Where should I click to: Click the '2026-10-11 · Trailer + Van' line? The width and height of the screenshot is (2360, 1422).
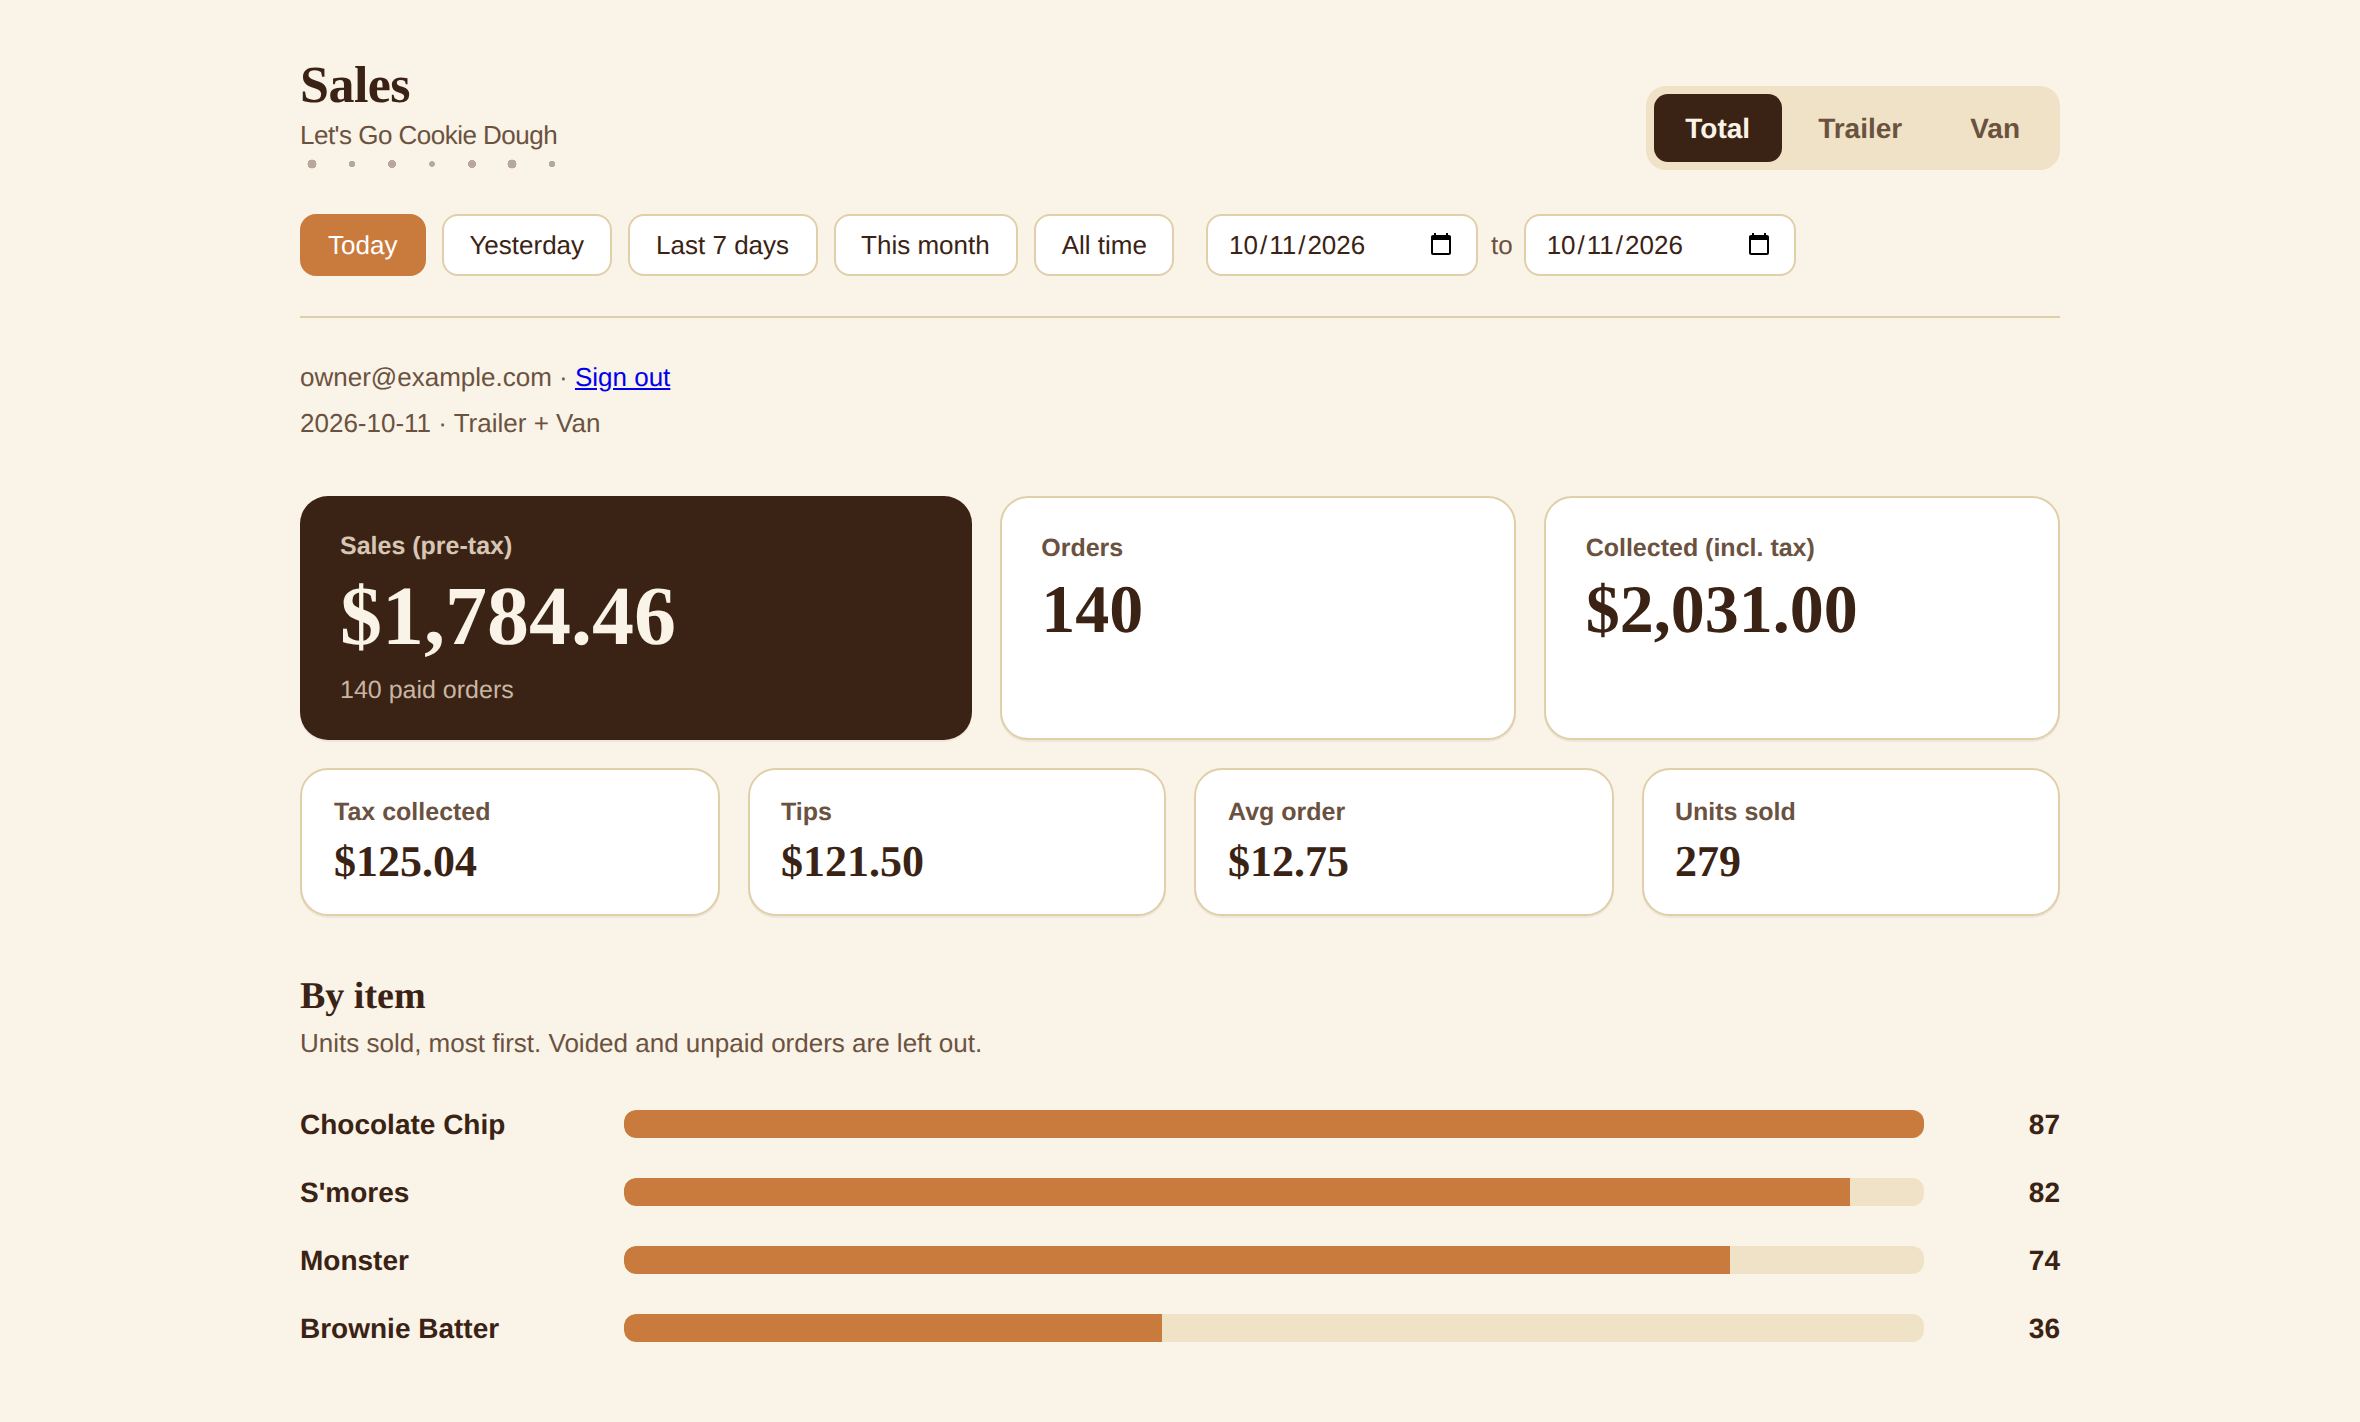[450, 423]
